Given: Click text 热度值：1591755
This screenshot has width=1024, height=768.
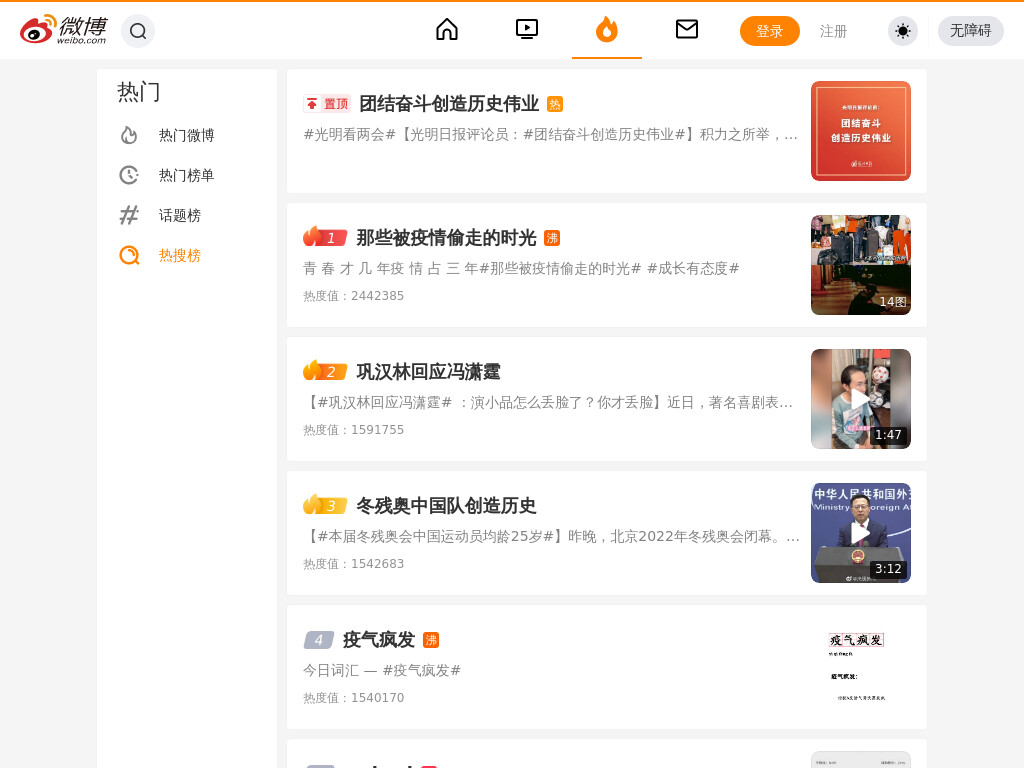Looking at the screenshot, I should point(353,430).
